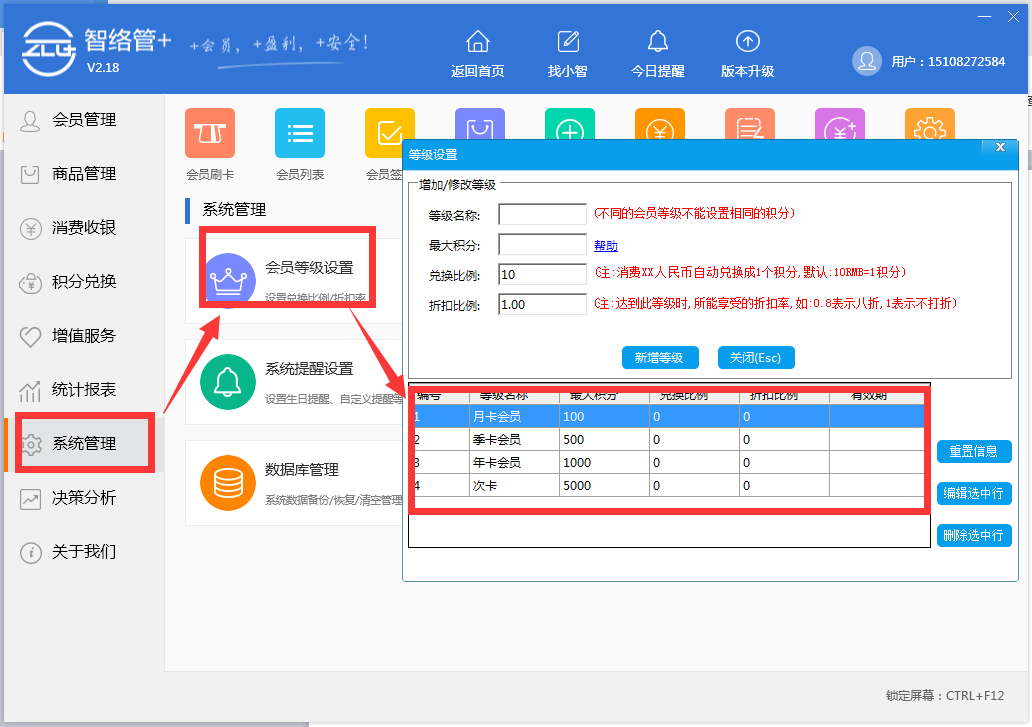Screen dimensions: 1032x727
Task: Click the 锁定屏幕 CTRL+F12 text
Action: pyautogui.click(x=945, y=695)
